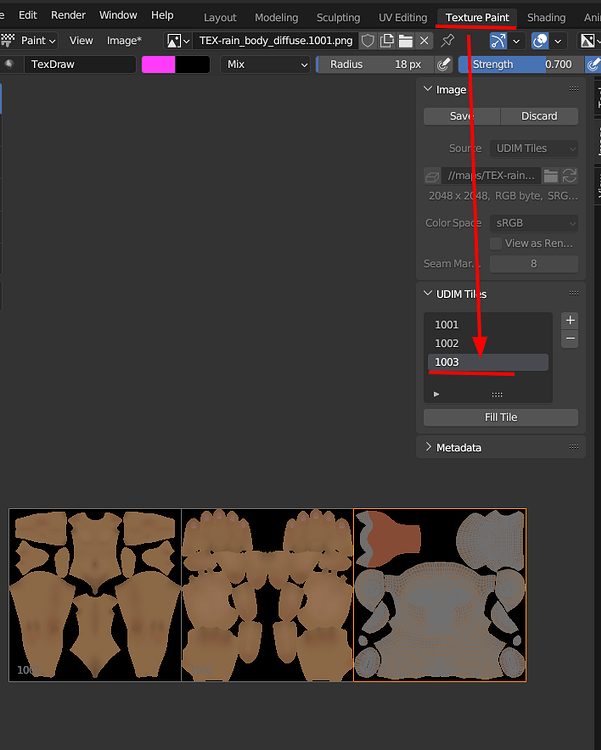
Task: Toggle the overlays icon button
Action: (x=540, y=41)
